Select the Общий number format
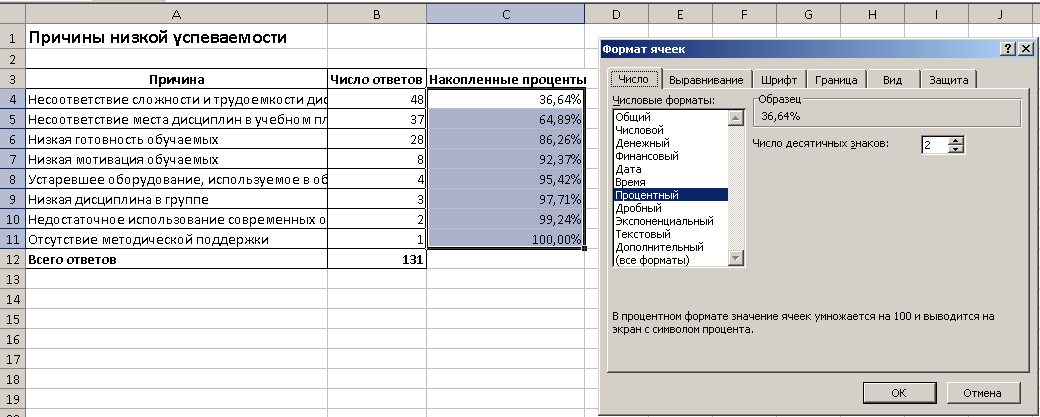Viewport: 1040px width, 417px height. (671, 117)
